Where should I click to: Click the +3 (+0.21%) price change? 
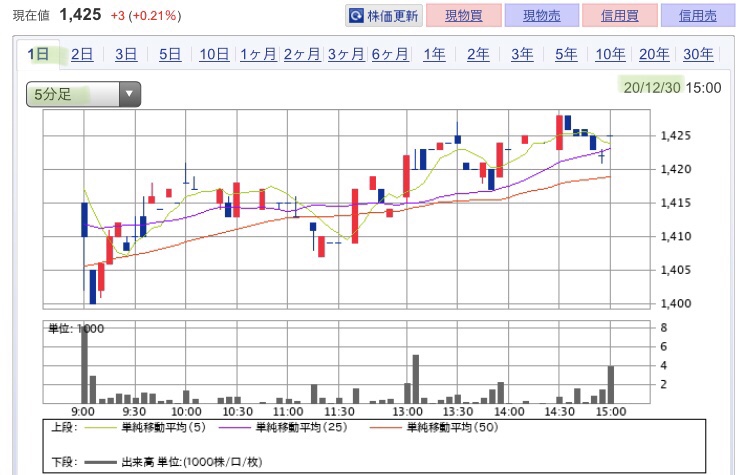(x=146, y=16)
